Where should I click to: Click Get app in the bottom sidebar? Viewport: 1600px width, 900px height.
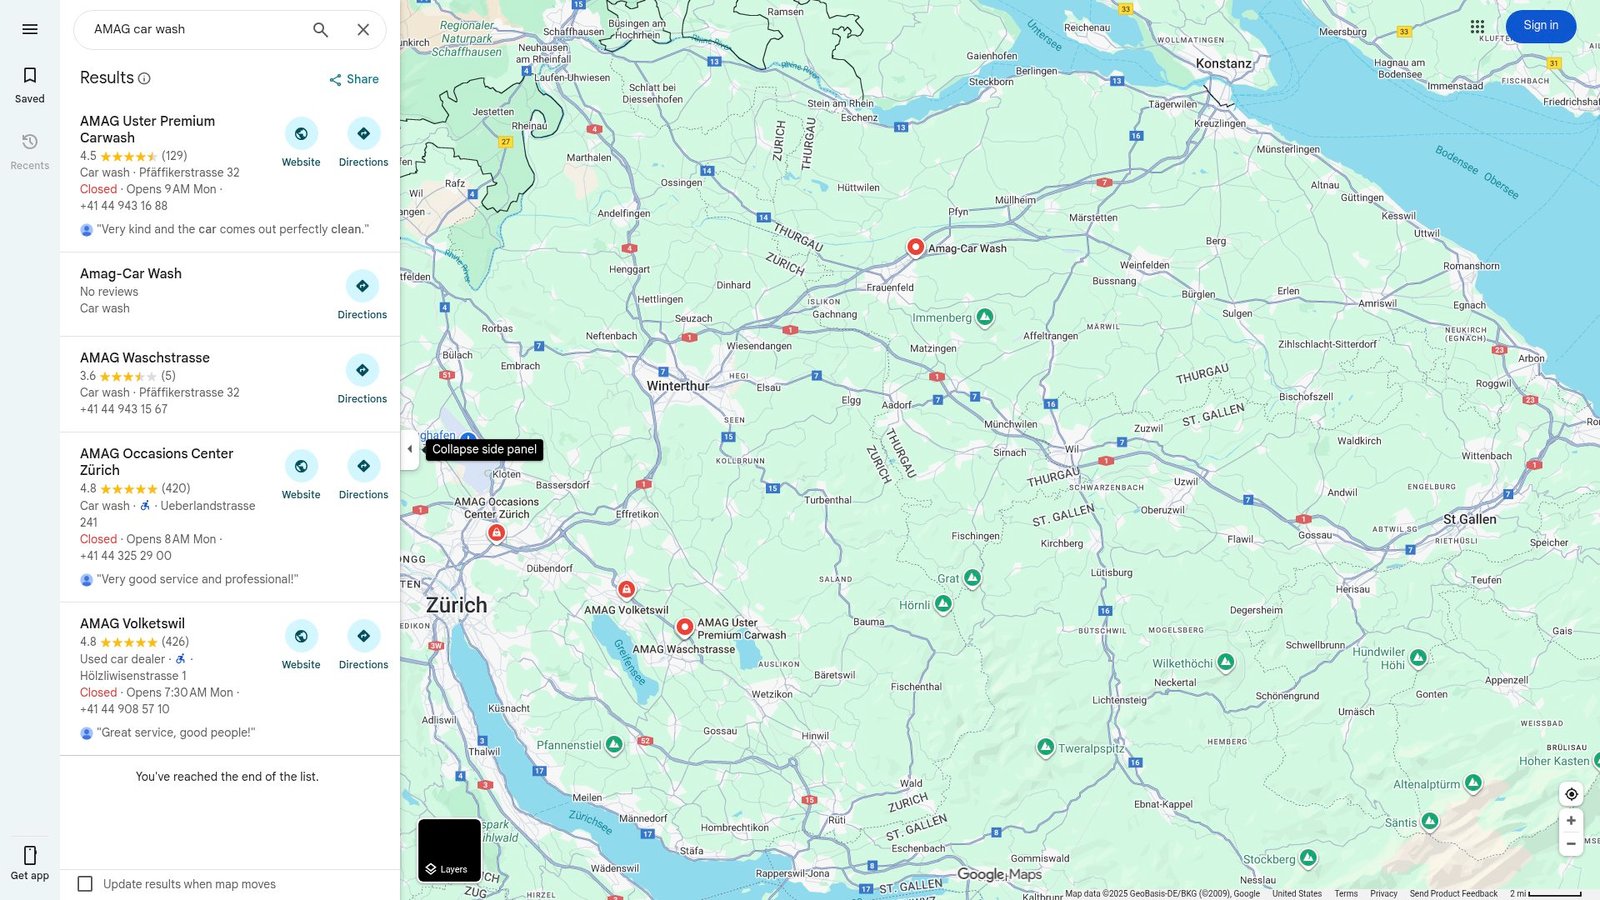[x=29, y=860]
